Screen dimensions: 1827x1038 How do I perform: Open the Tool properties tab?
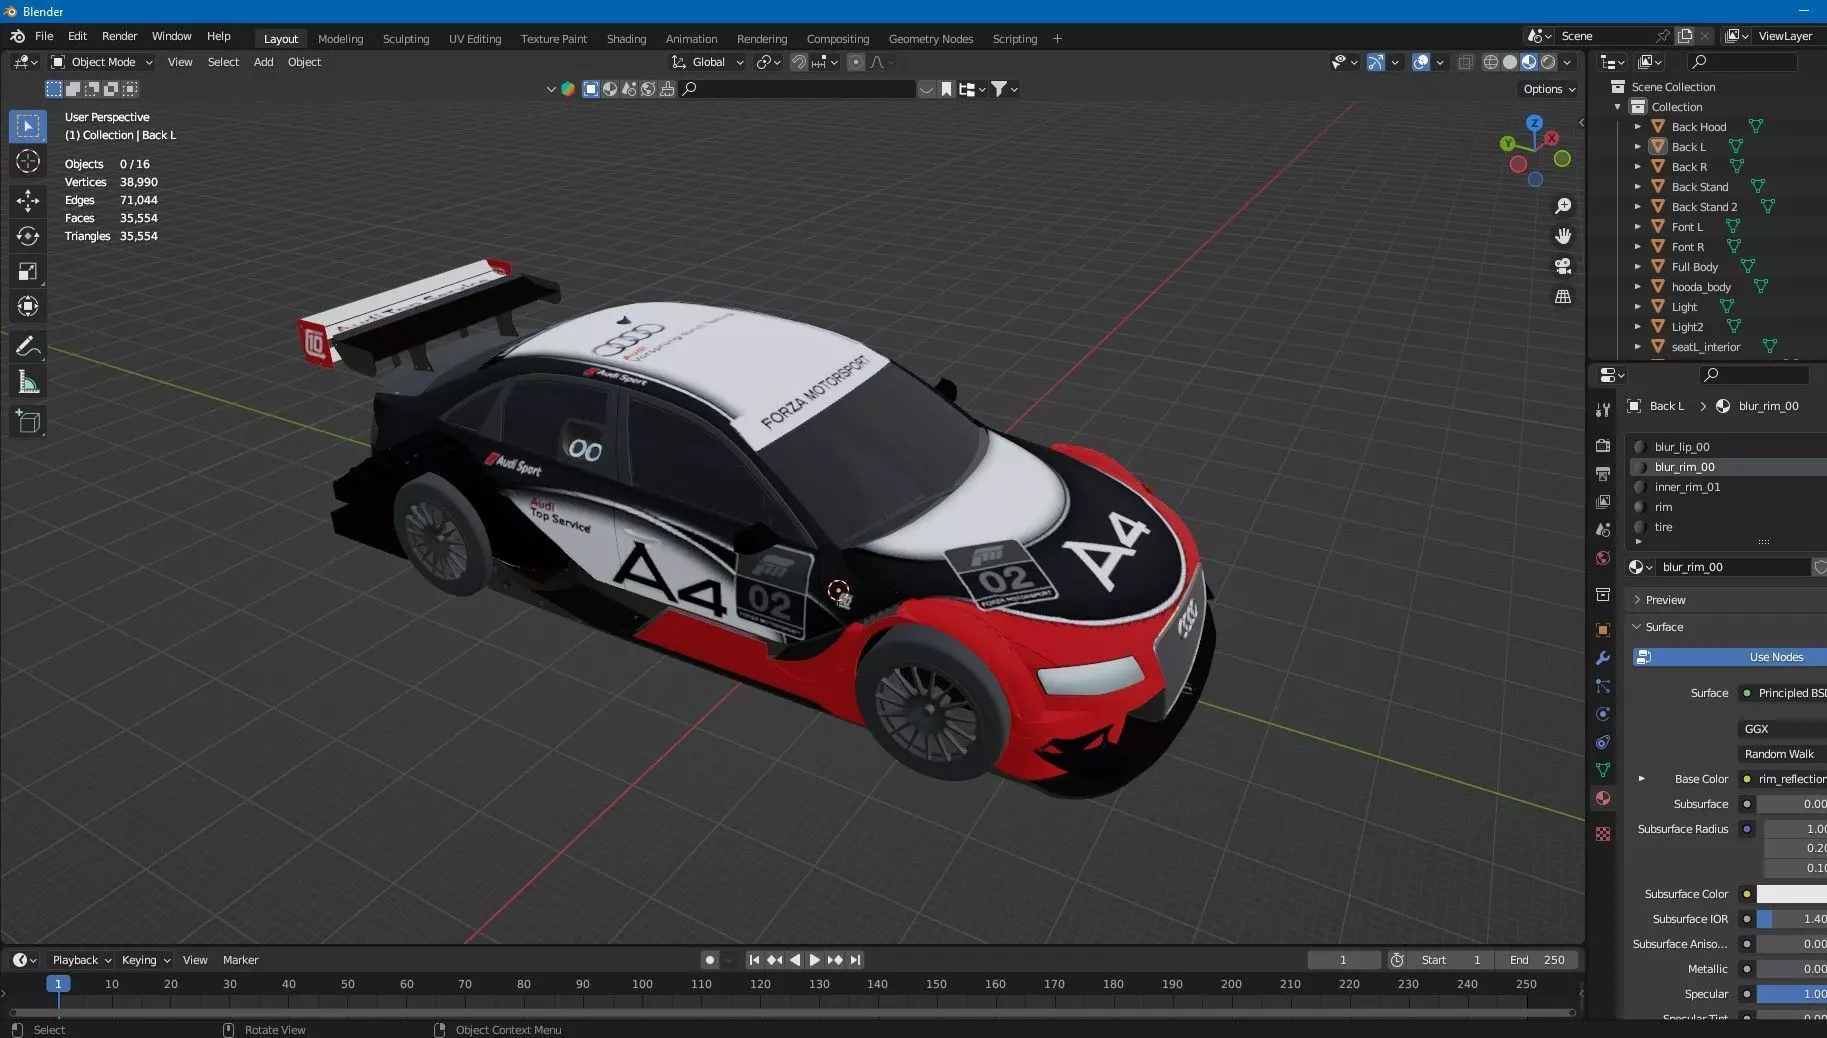(x=1603, y=410)
